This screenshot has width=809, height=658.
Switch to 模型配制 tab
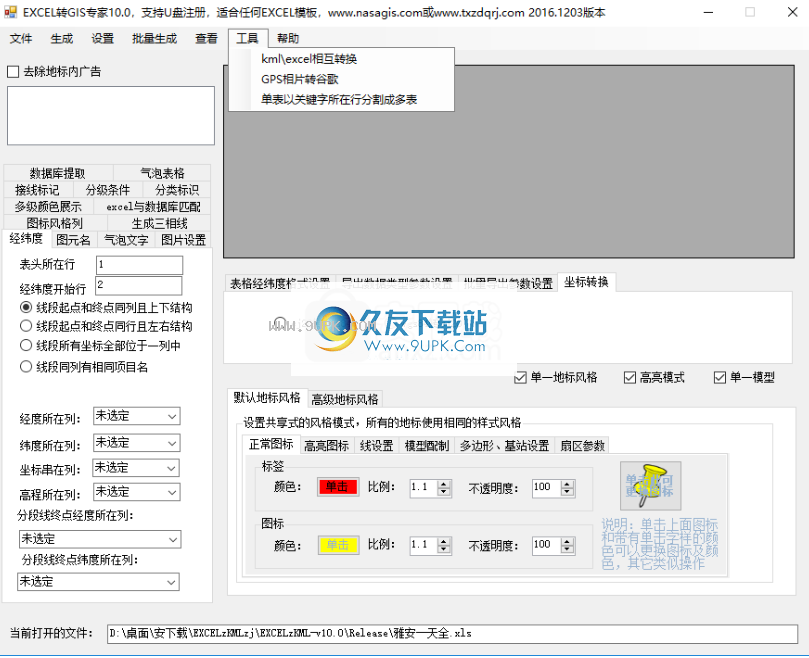click(427, 445)
